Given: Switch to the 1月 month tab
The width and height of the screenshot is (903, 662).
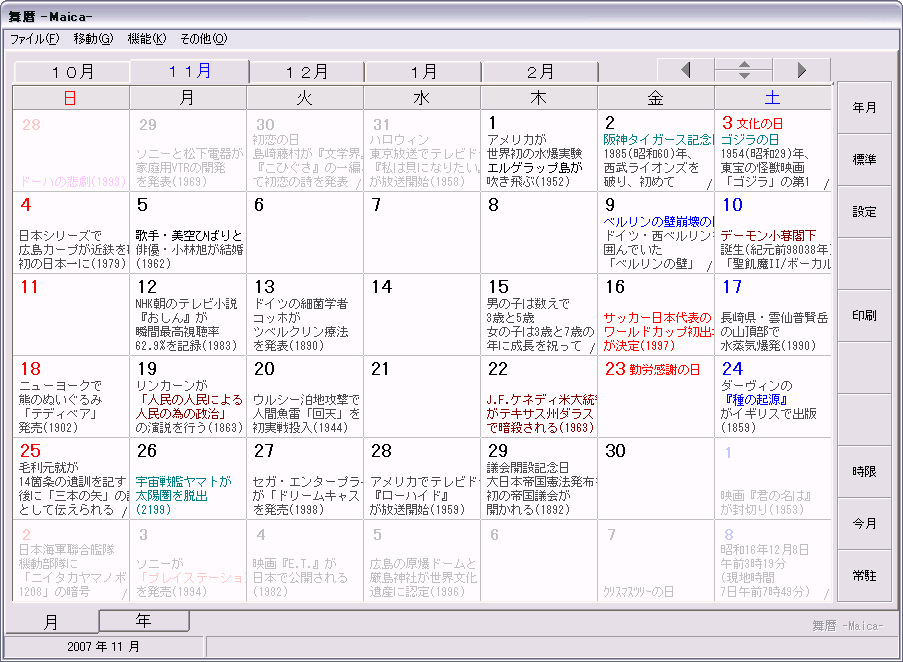Looking at the screenshot, I should [x=423, y=72].
